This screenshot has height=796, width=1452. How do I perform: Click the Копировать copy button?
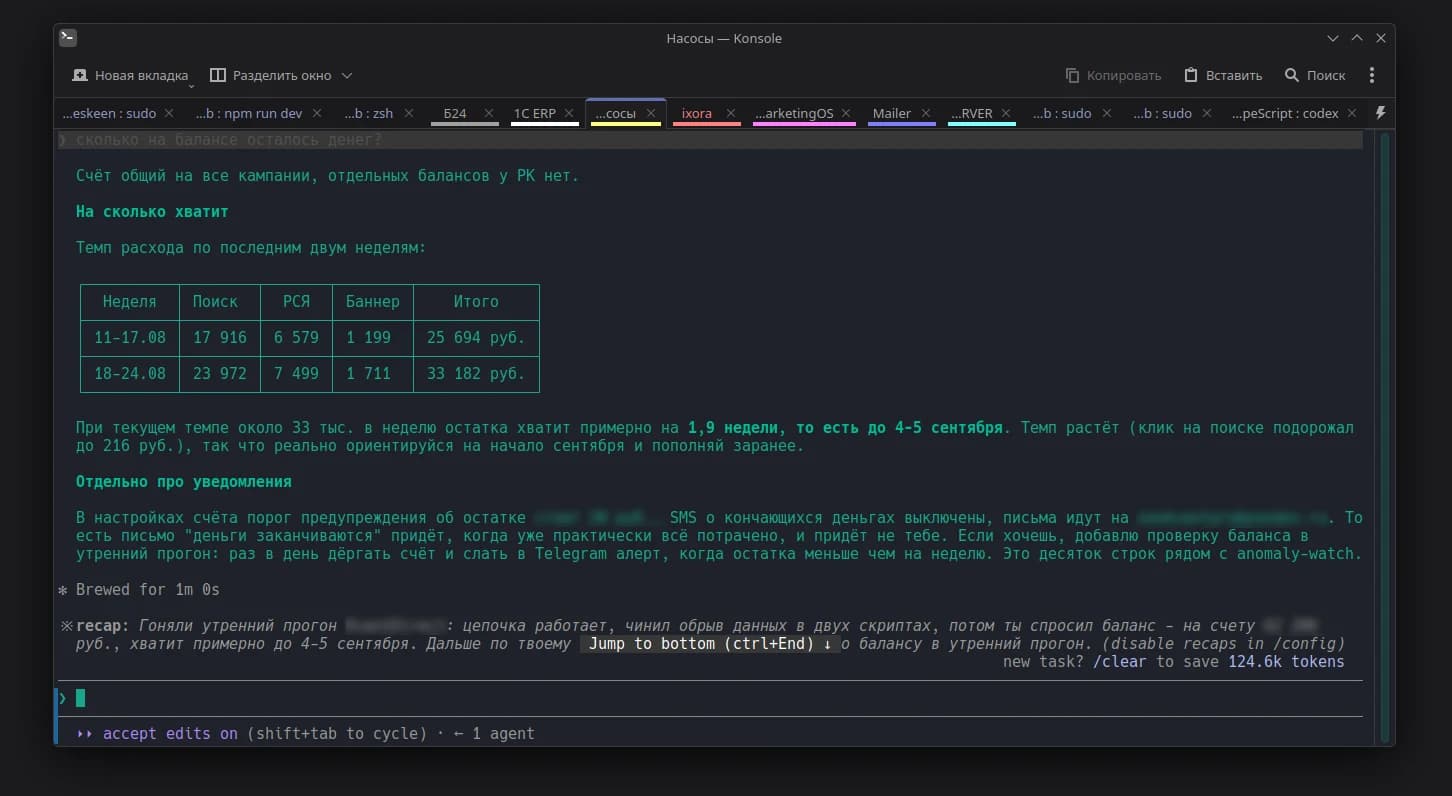click(1113, 75)
